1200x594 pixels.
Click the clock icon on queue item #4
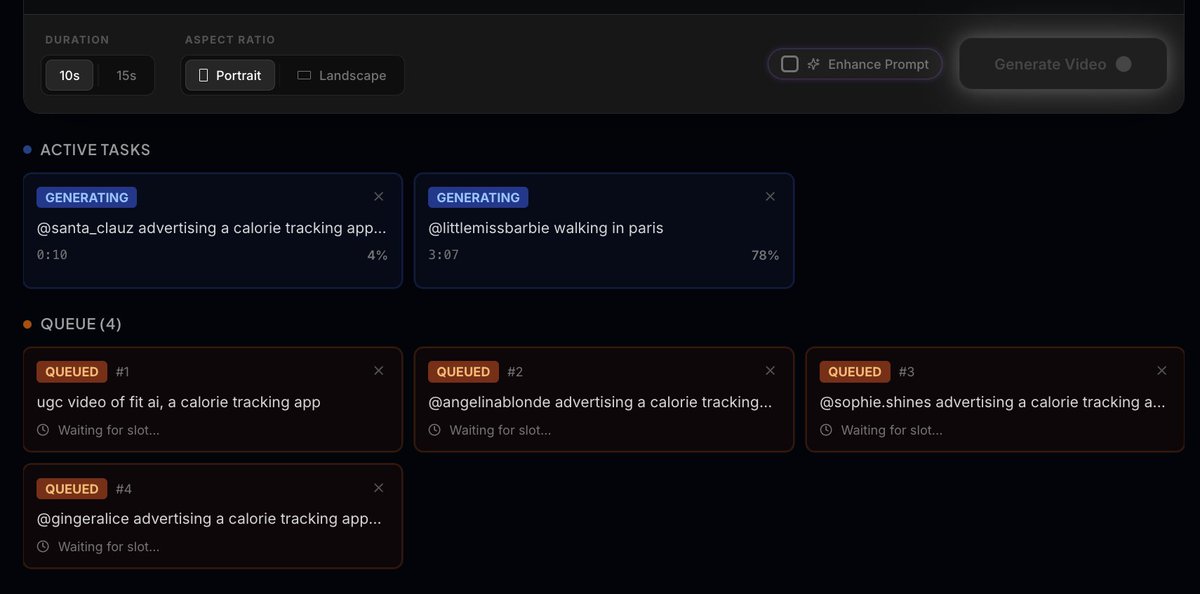tap(43, 547)
